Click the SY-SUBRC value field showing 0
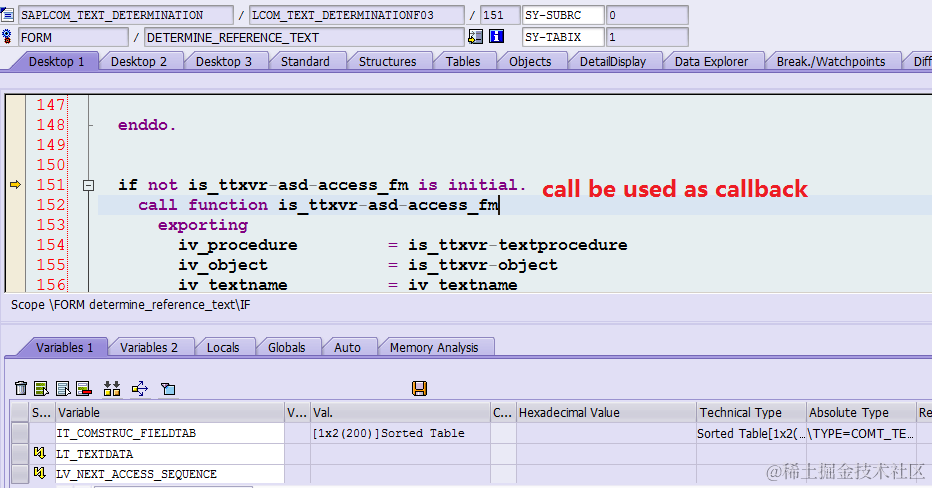932x488 pixels. [647, 15]
